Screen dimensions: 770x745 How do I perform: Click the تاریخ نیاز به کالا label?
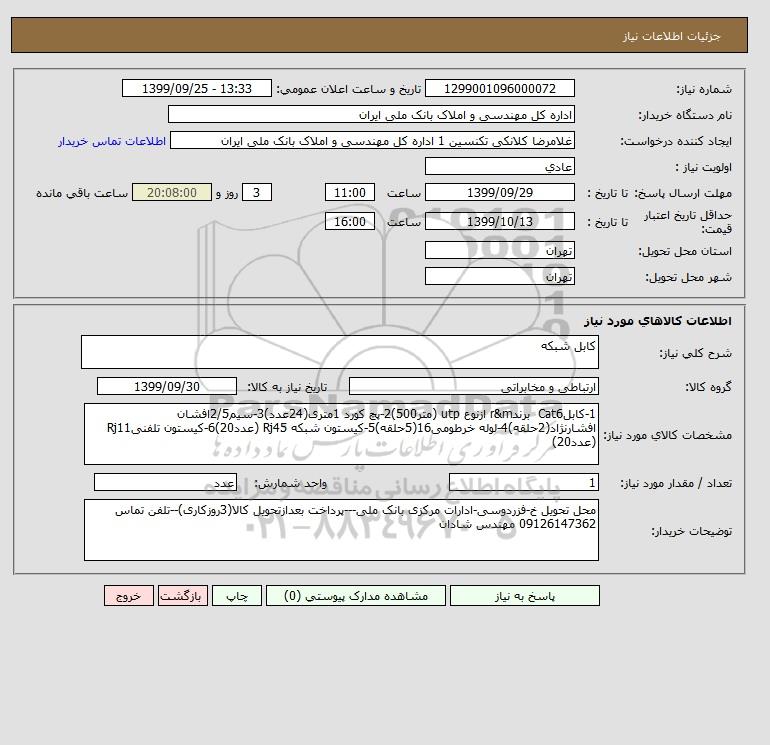click(x=287, y=387)
